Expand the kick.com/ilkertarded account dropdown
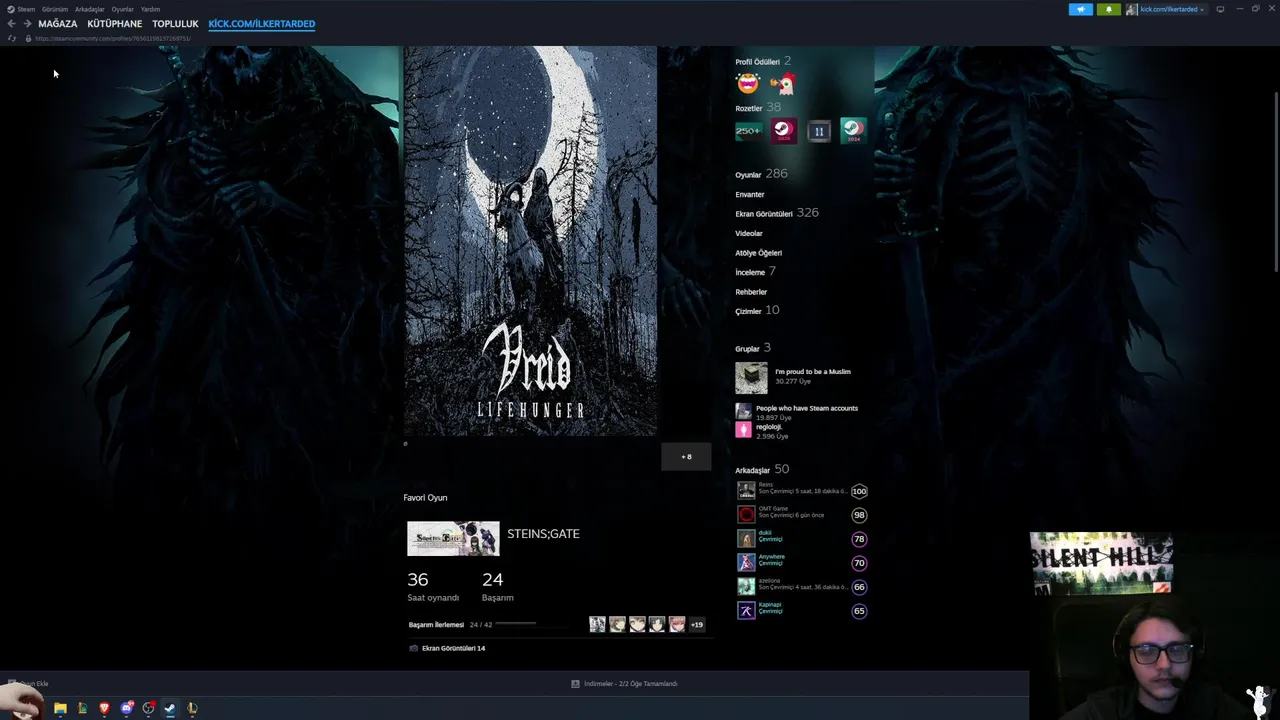 pos(1166,9)
